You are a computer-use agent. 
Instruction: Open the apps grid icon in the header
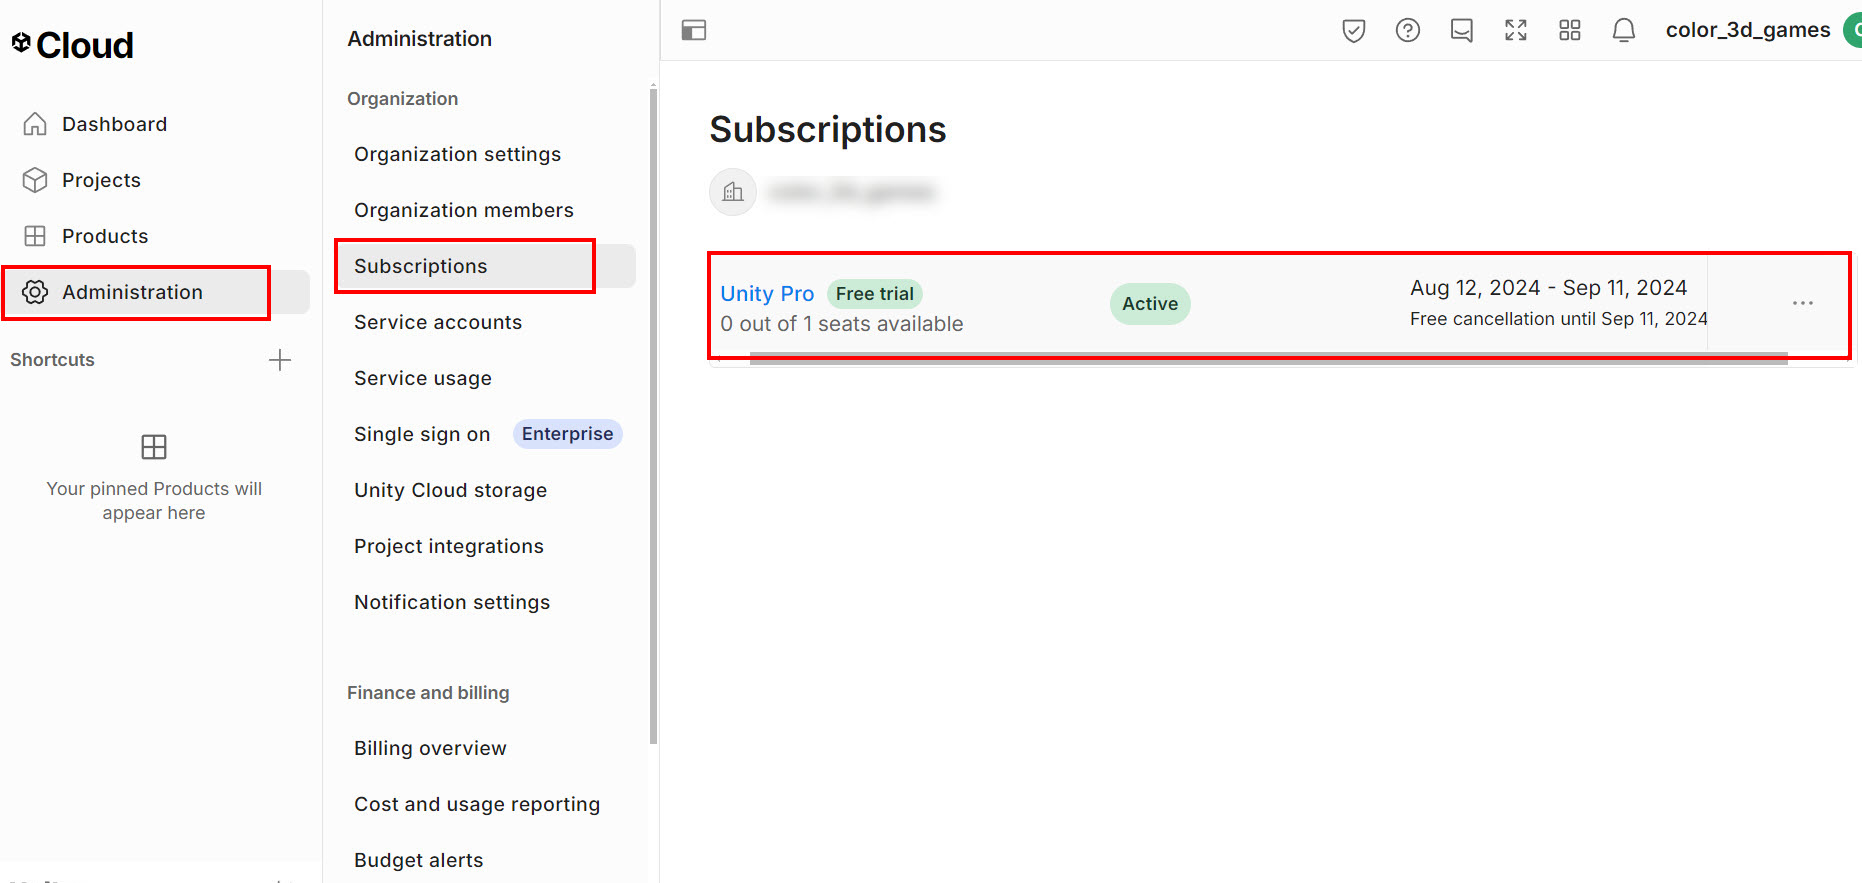click(x=1570, y=30)
